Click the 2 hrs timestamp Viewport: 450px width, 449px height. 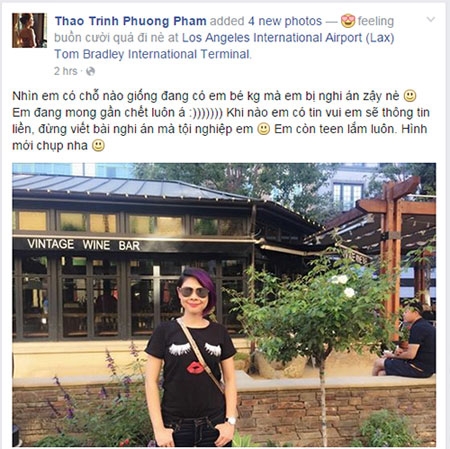(66, 71)
